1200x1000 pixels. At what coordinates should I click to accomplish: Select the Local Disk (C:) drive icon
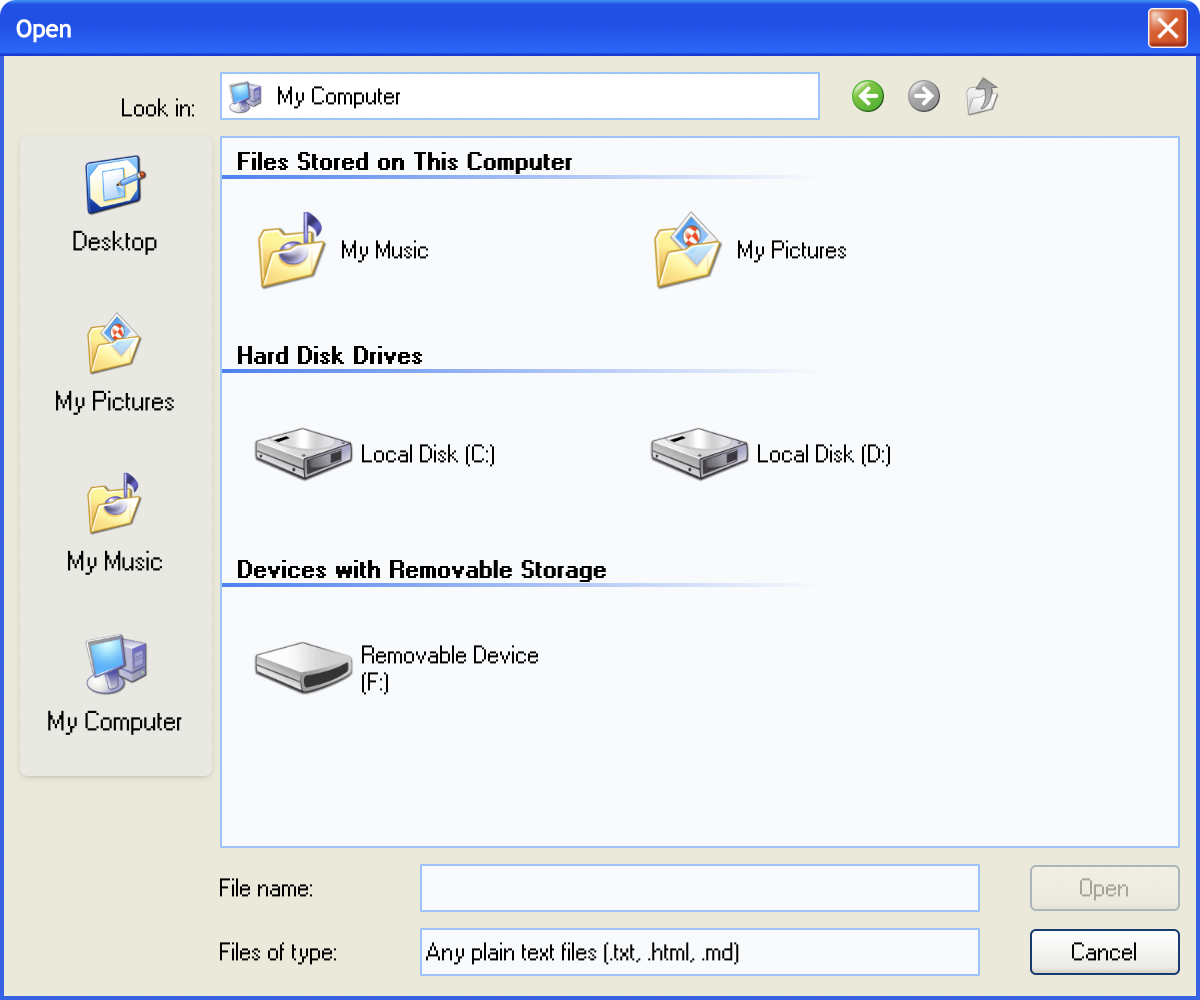point(304,454)
